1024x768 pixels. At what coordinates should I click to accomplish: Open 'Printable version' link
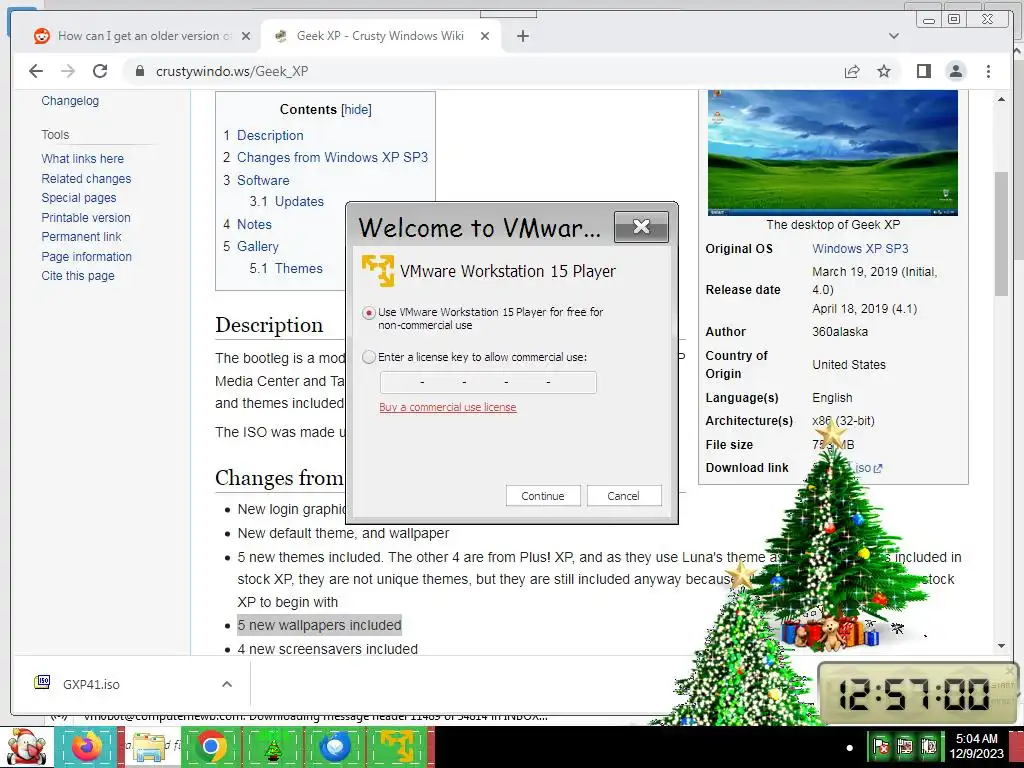coord(86,217)
